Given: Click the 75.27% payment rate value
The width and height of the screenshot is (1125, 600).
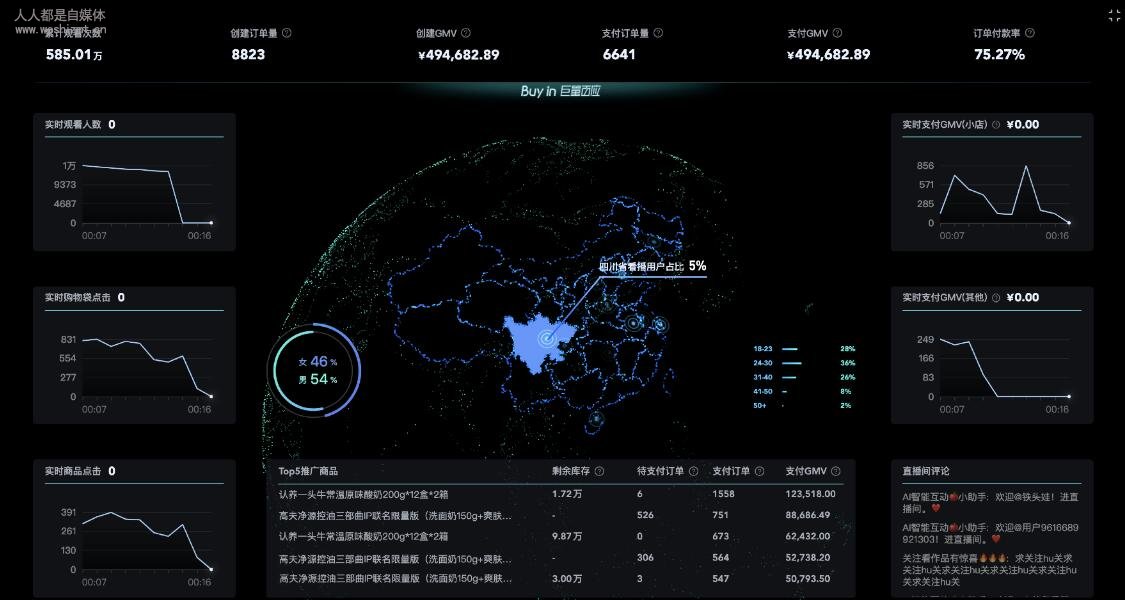Looking at the screenshot, I should click(x=999, y=55).
